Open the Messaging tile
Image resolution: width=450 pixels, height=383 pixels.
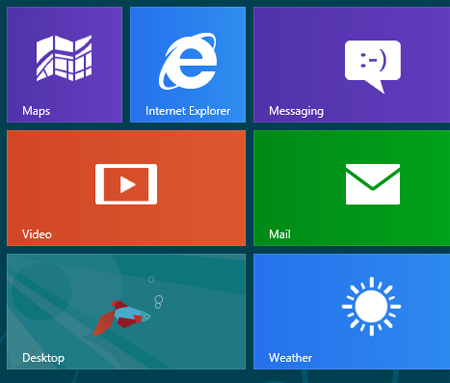[x=352, y=65]
